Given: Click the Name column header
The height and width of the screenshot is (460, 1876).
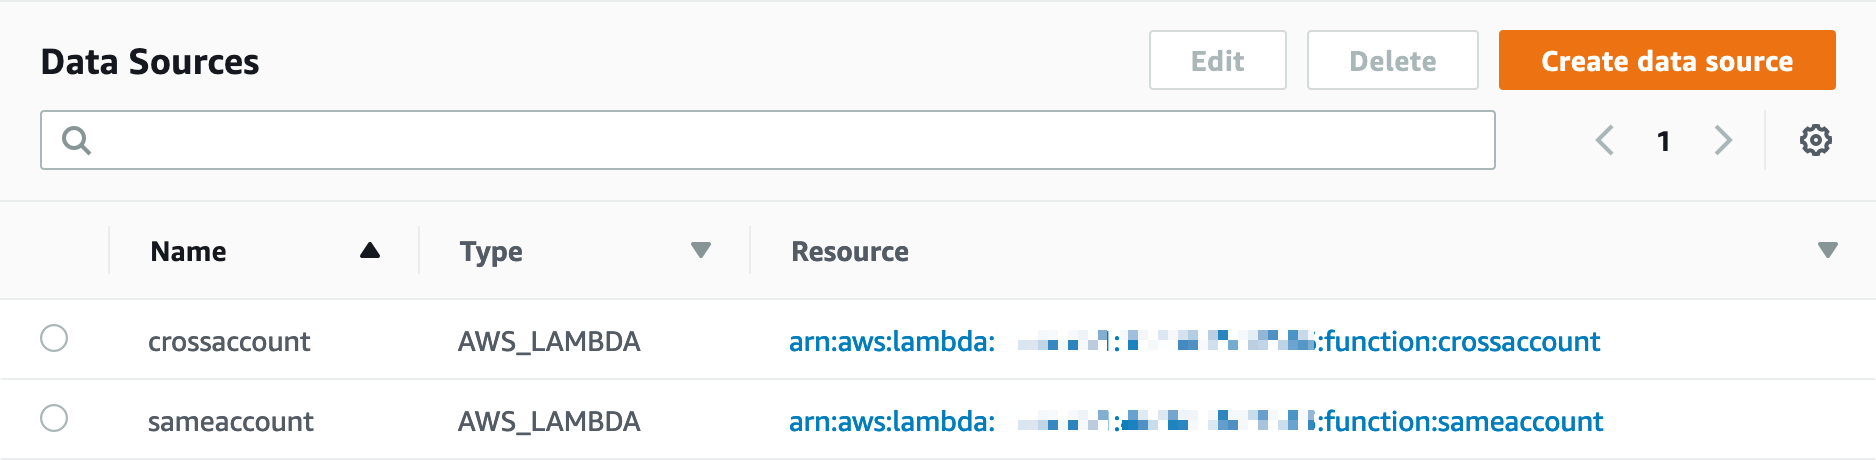Looking at the screenshot, I should (188, 252).
